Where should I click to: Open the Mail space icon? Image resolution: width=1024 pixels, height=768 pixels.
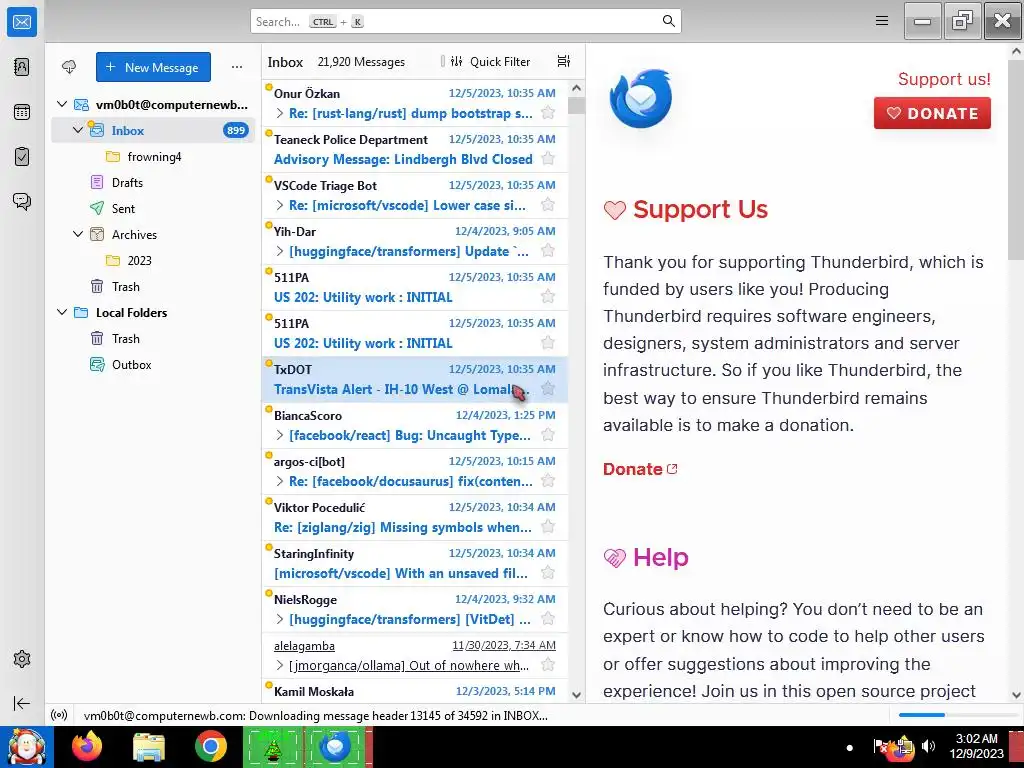pos(22,22)
